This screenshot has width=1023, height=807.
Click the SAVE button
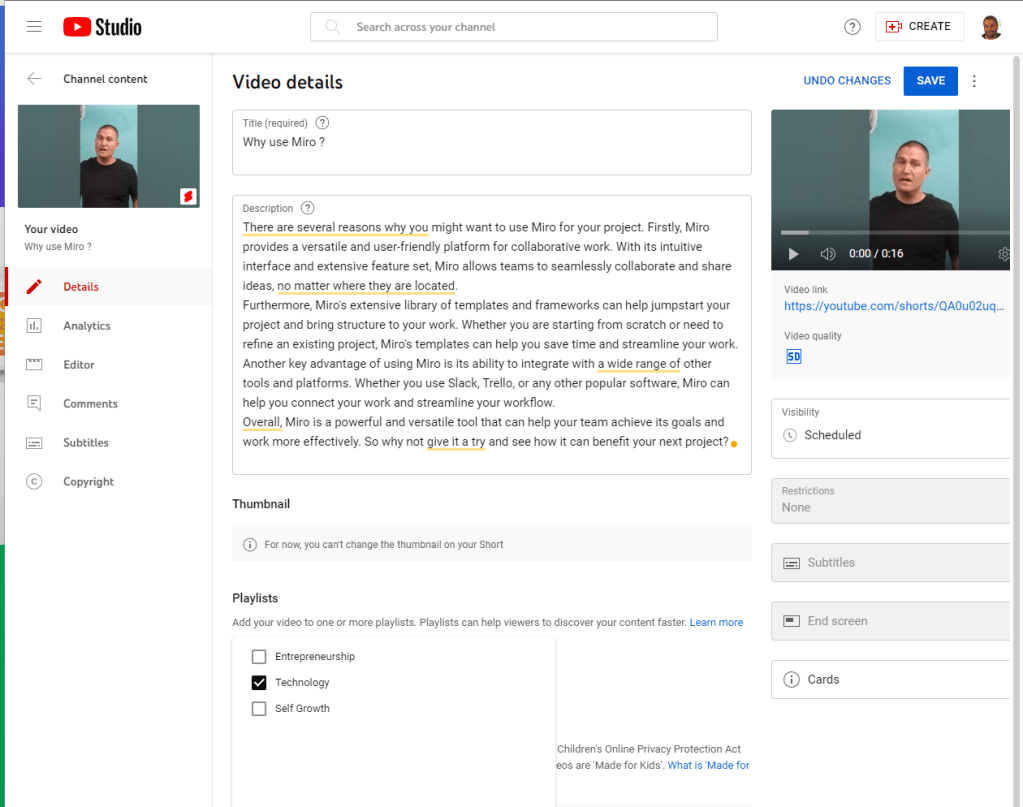[930, 81]
